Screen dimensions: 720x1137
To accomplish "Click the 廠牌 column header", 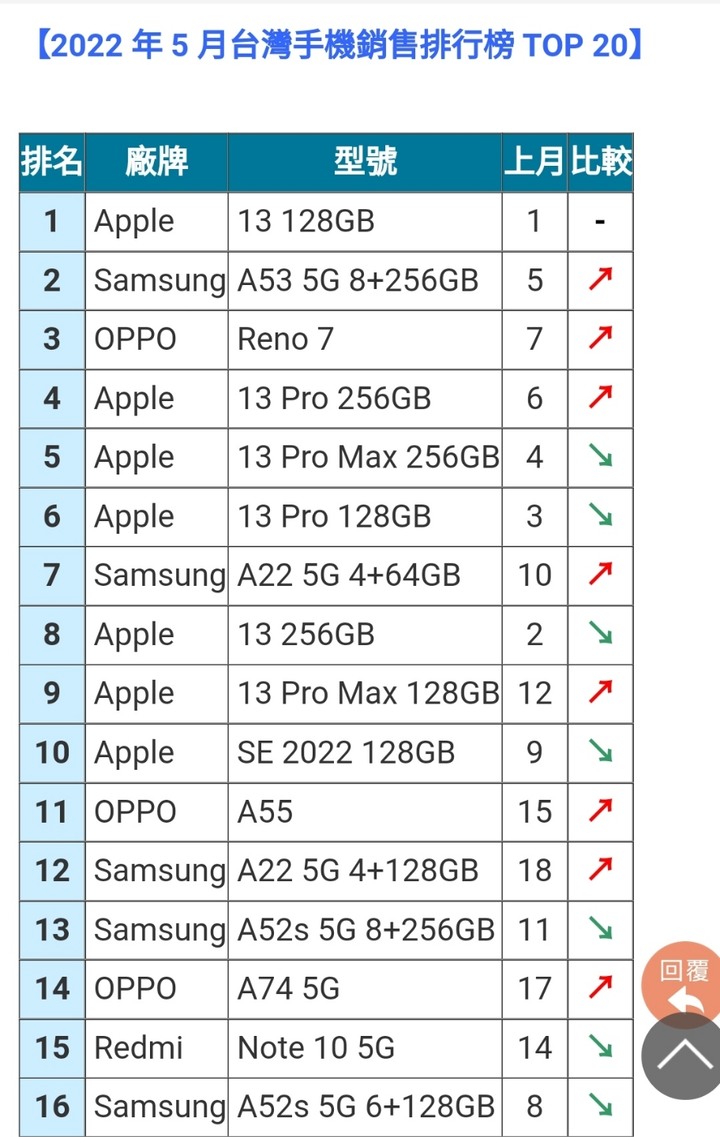I will pyautogui.click(x=157, y=162).
